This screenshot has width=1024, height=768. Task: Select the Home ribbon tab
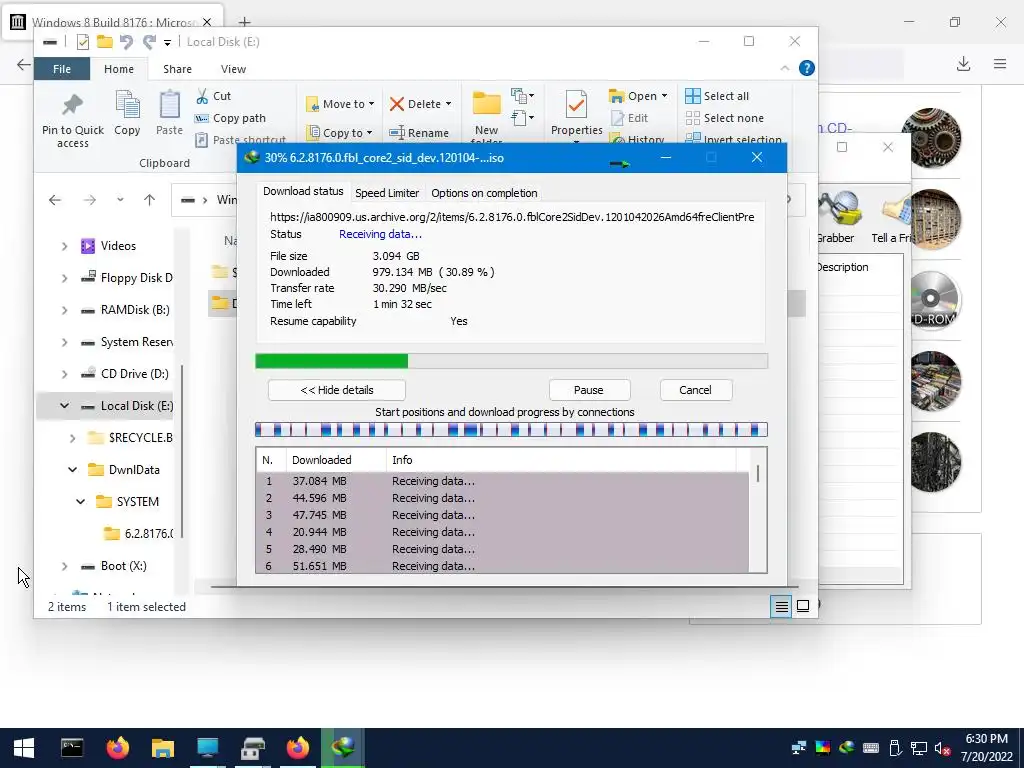(x=119, y=69)
